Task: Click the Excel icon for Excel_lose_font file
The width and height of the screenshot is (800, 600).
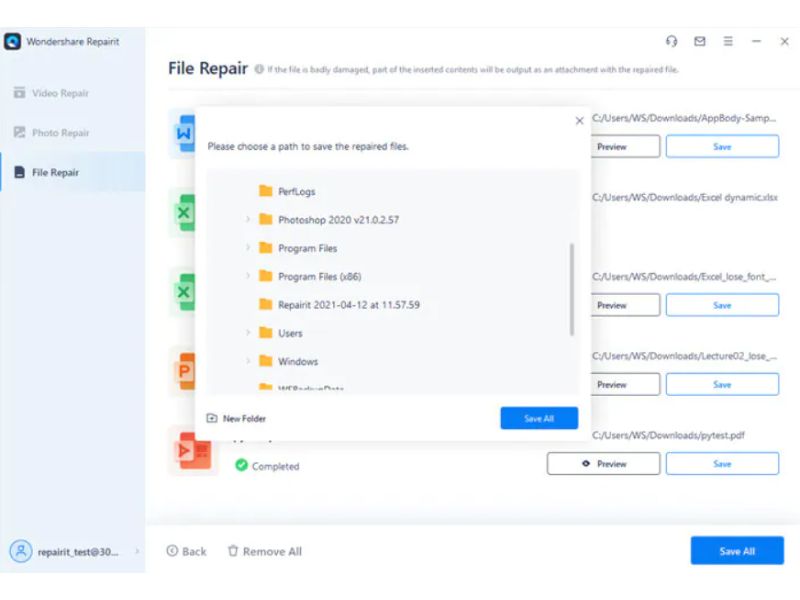Action: coord(183,292)
